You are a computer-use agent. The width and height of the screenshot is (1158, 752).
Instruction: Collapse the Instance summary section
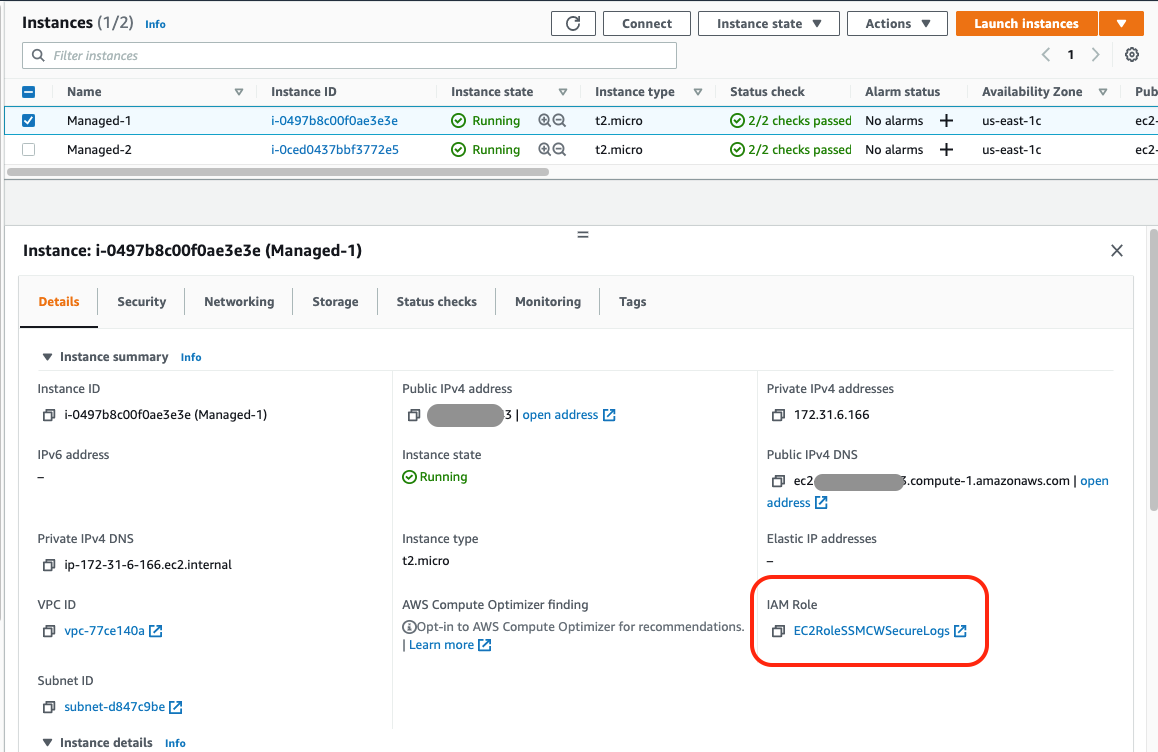[x=47, y=356]
